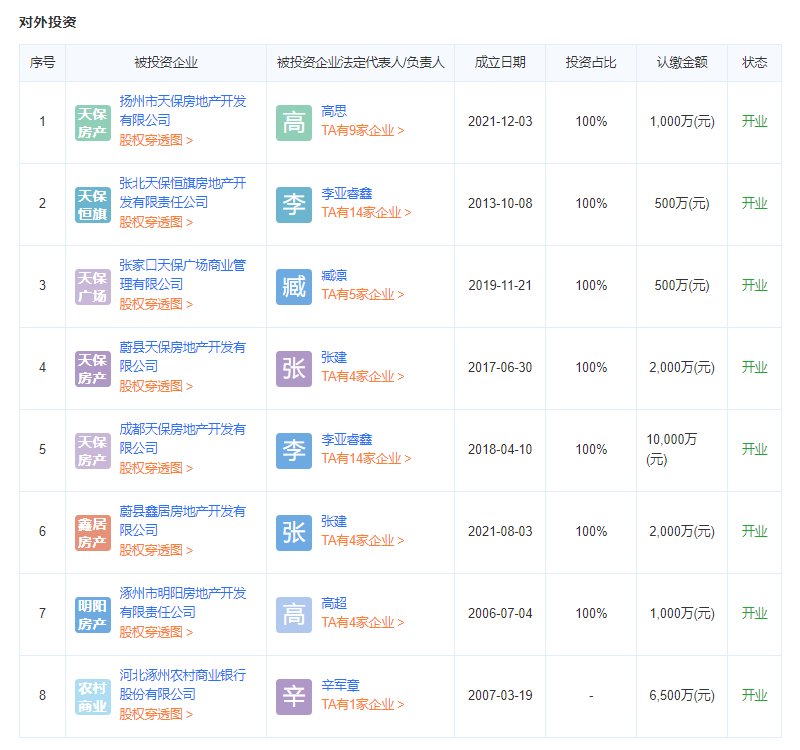Screen dimensions: 800x750
Task: Expand 股权穿透图 for 张家口天保广场
Action: (x=156, y=305)
